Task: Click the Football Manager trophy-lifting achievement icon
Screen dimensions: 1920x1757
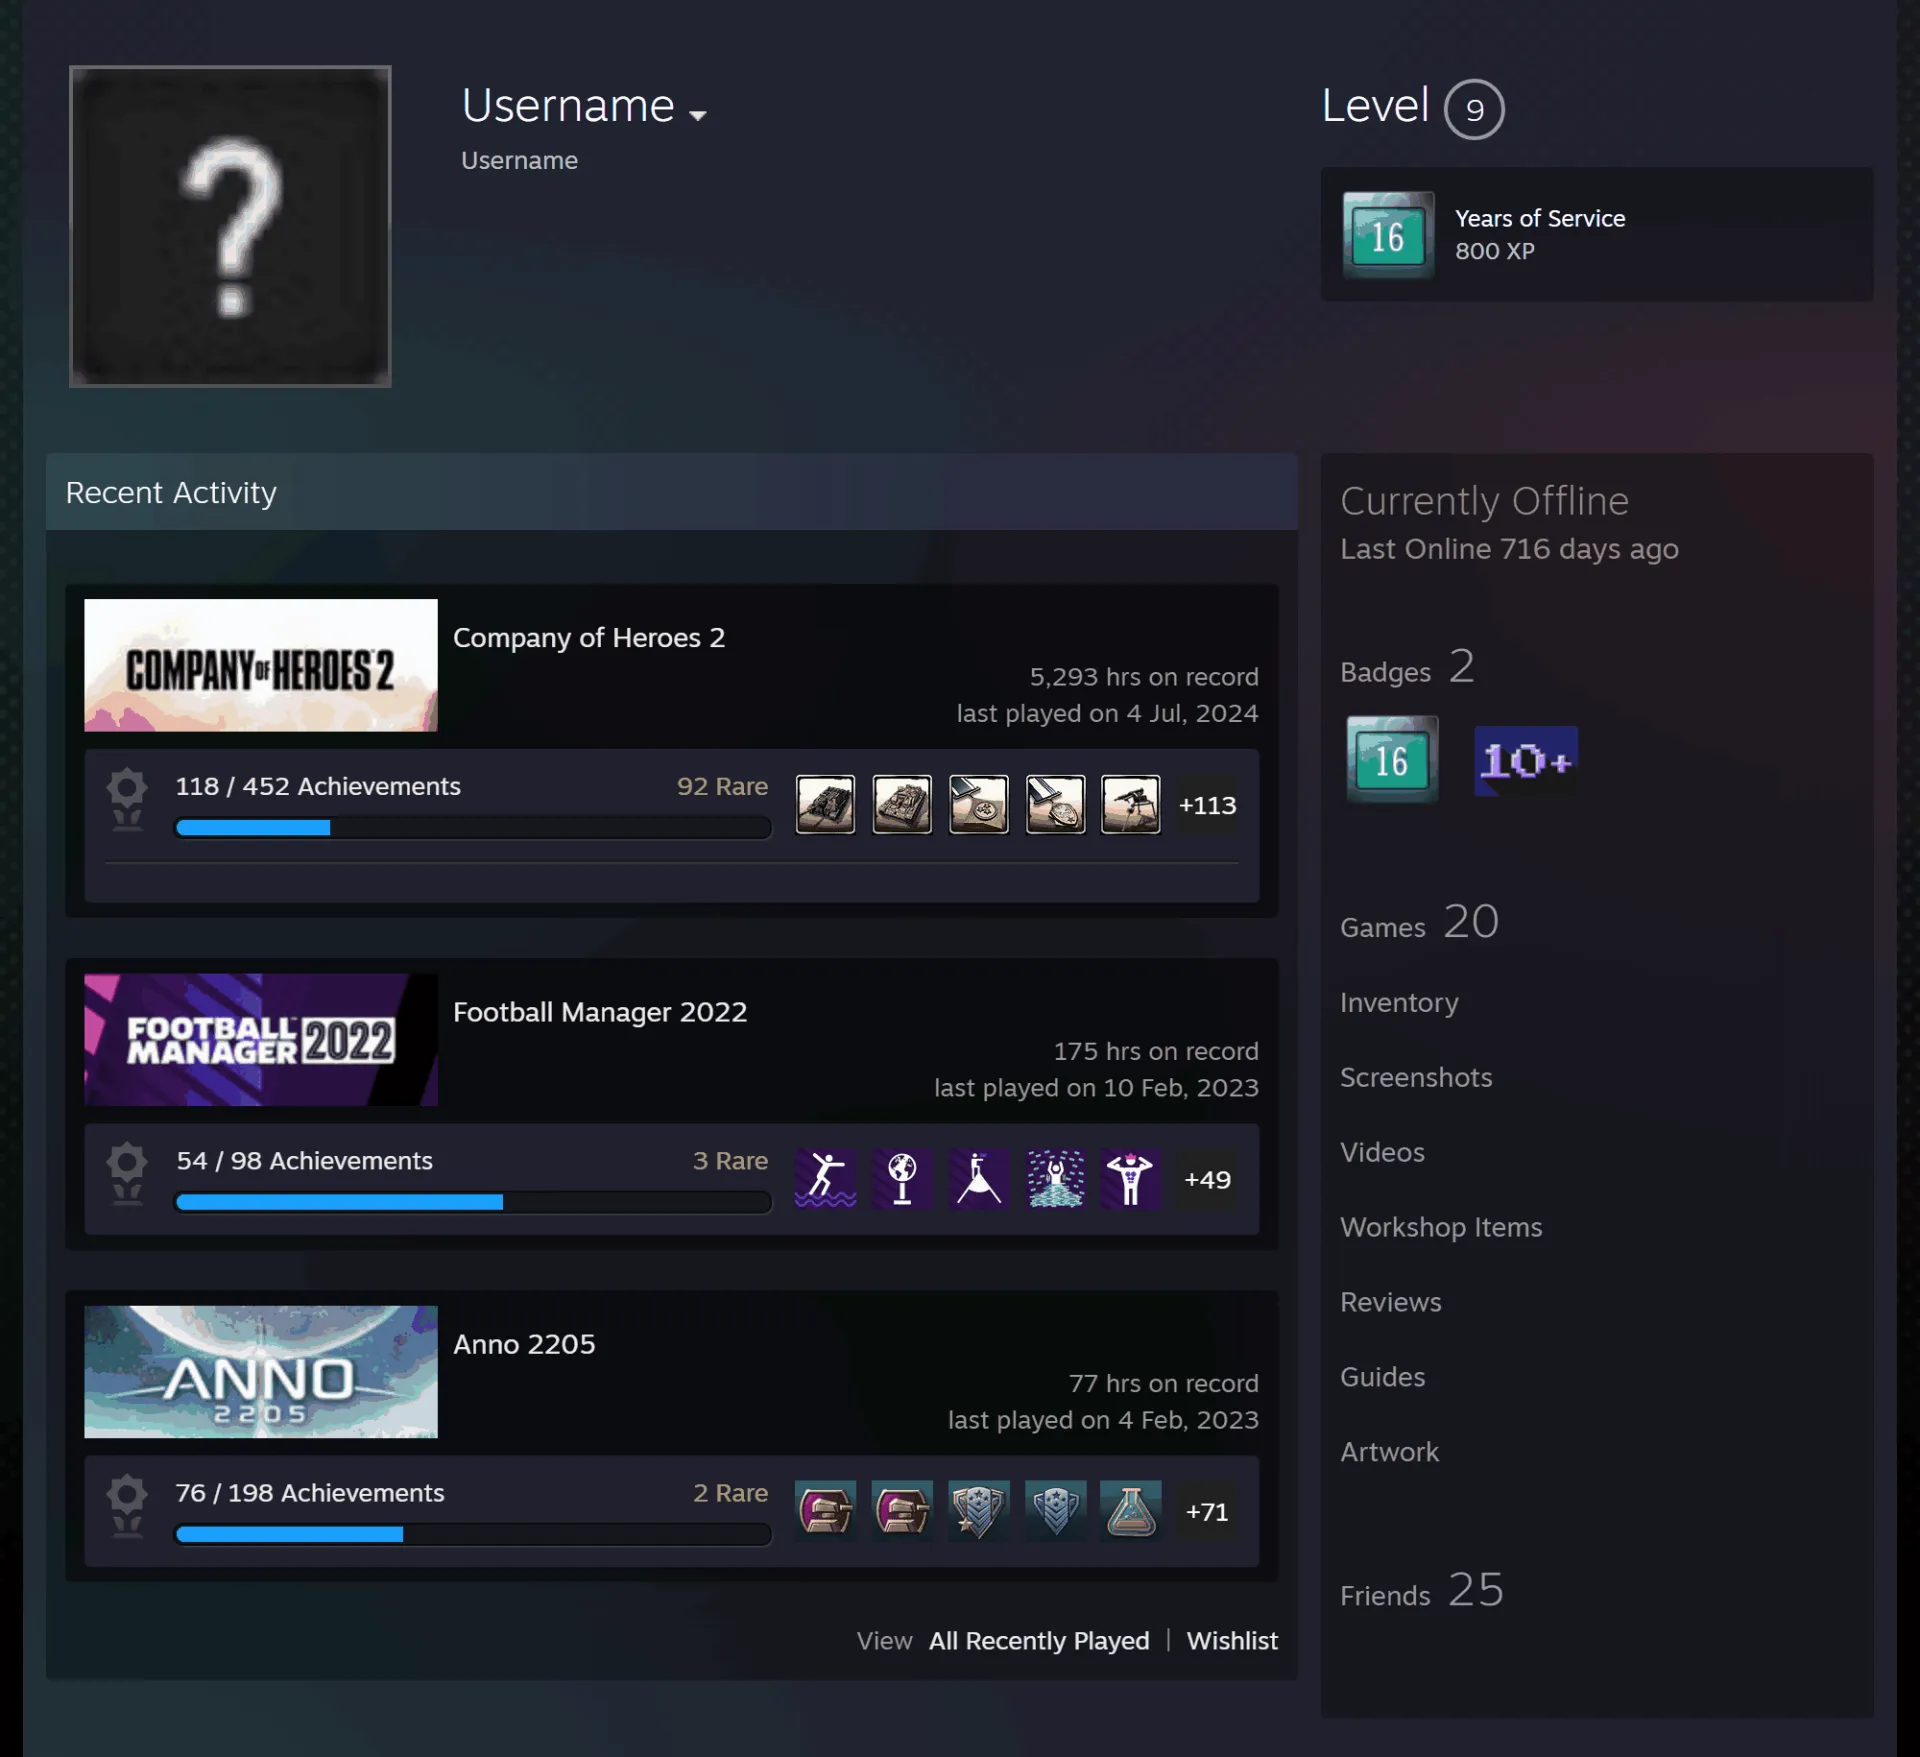Action: (x=1131, y=1179)
